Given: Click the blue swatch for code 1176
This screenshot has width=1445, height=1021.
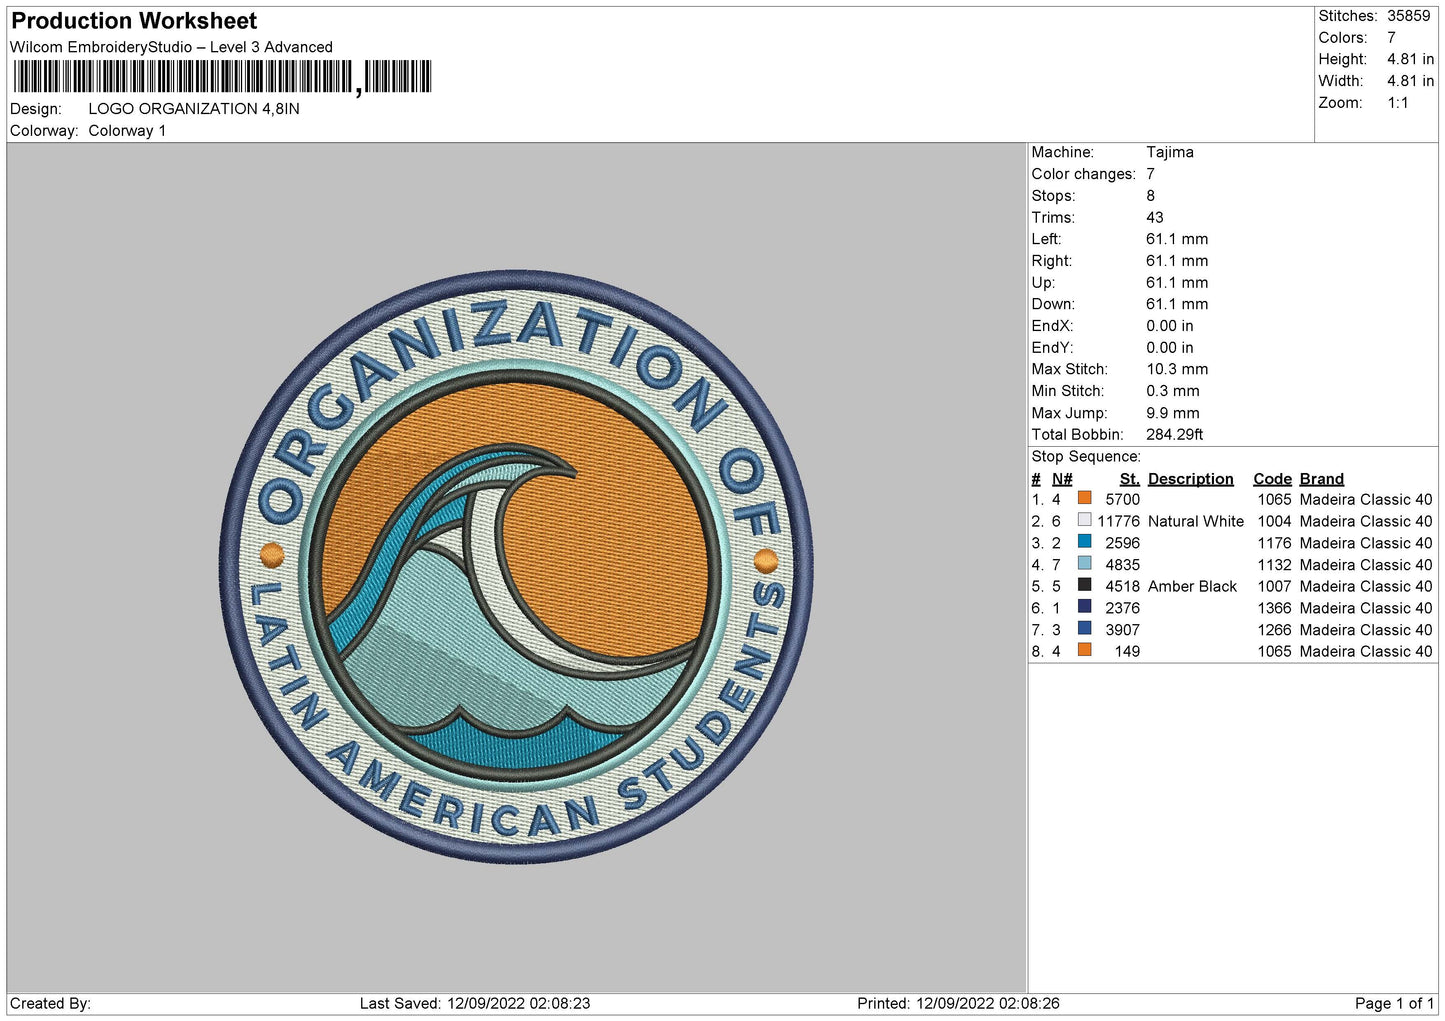Looking at the screenshot, I should (x=1084, y=541).
